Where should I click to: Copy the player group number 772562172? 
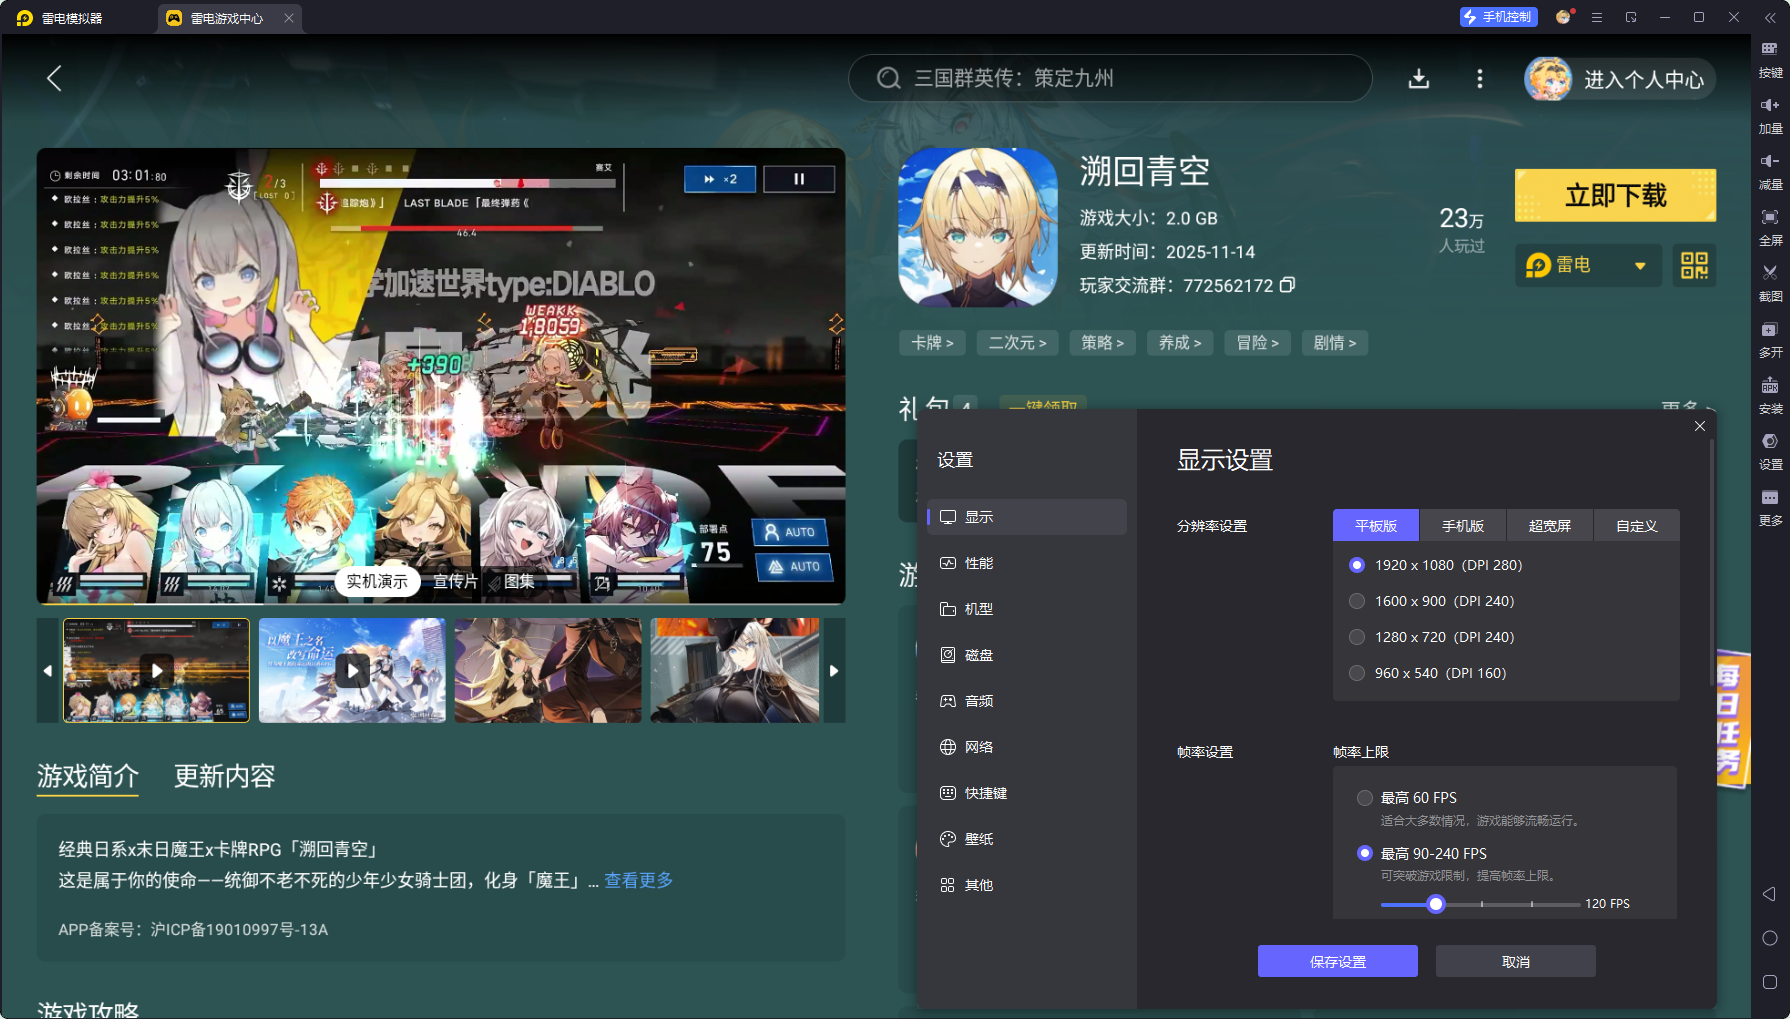point(1288,285)
